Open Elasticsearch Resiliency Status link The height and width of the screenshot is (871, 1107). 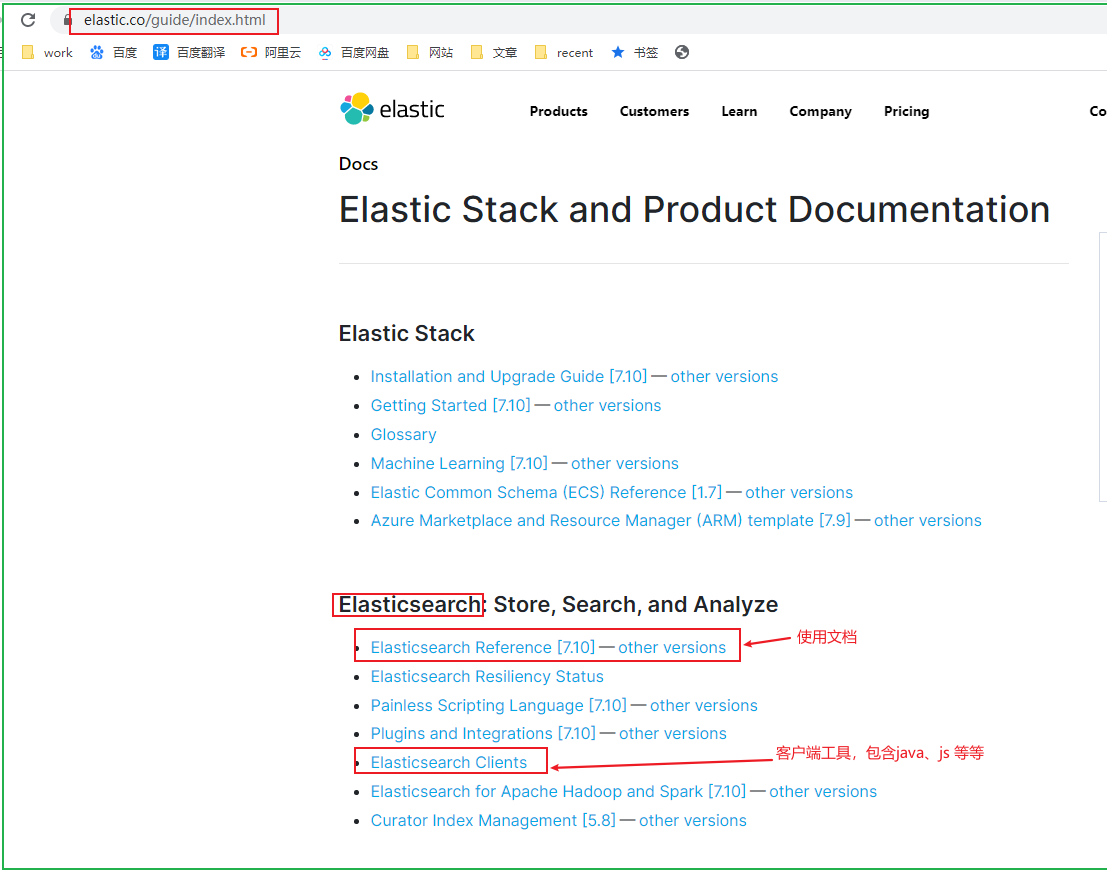tap(487, 676)
